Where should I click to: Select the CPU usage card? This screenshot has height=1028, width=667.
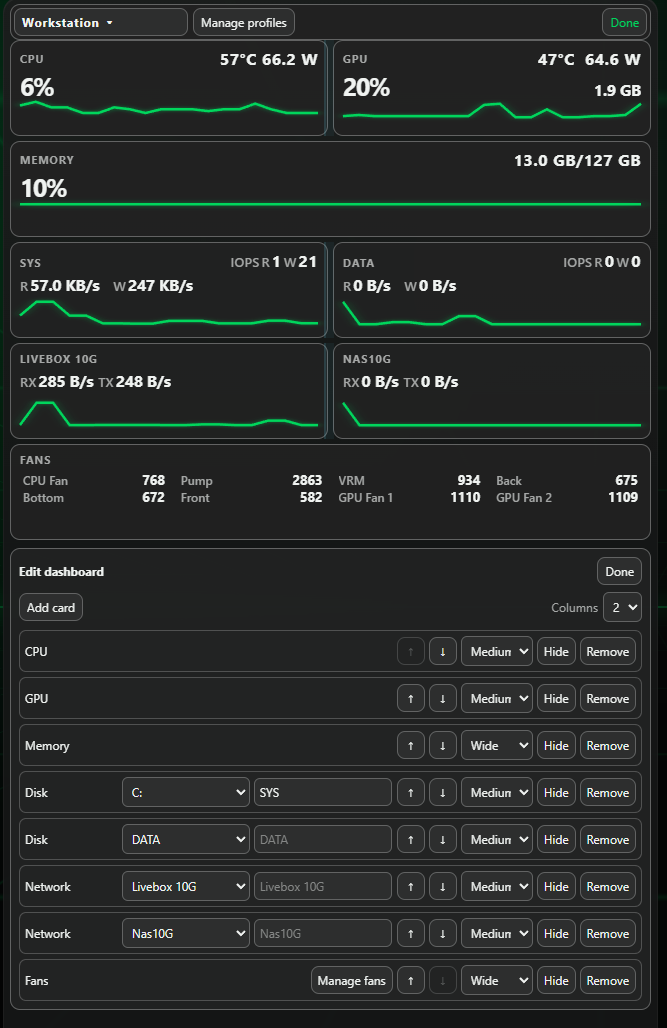[x=169, y=89]
